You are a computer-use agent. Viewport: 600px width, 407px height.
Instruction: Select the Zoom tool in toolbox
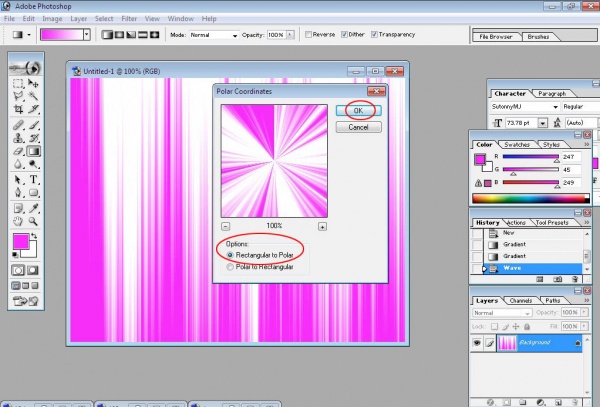(x=34, y=221)
